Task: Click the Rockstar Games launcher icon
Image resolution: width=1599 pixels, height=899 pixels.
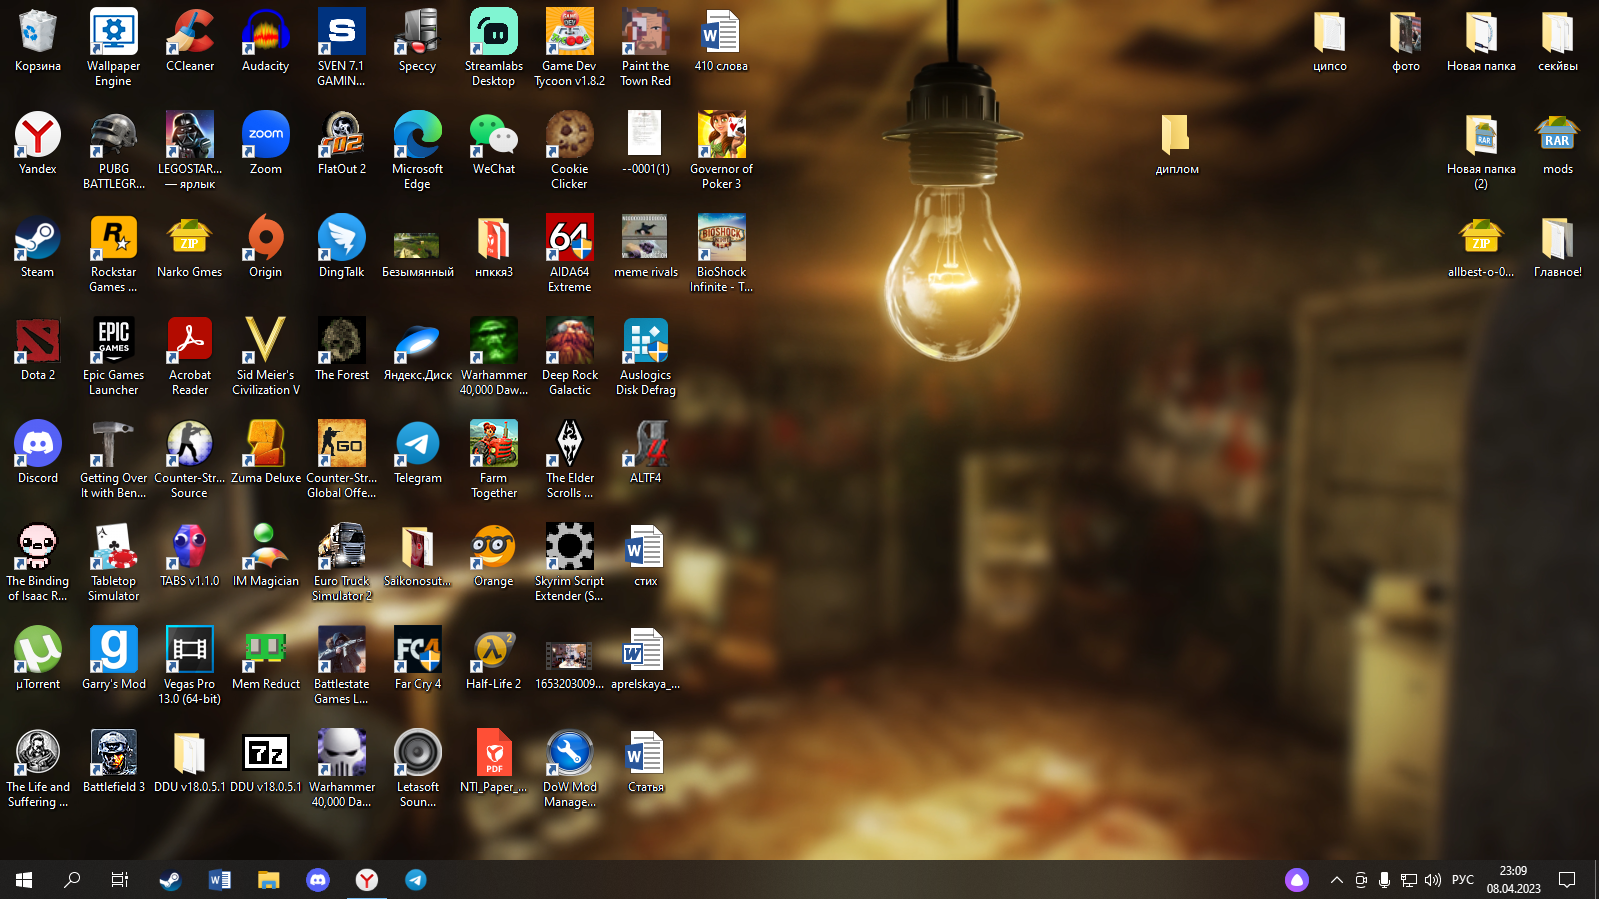Action: coord(114,252)
